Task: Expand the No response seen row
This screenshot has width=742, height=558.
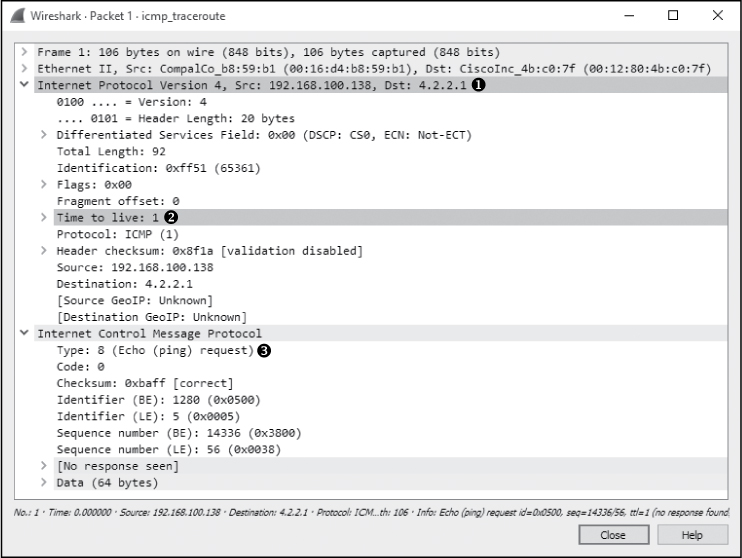Action: [44, 466]
